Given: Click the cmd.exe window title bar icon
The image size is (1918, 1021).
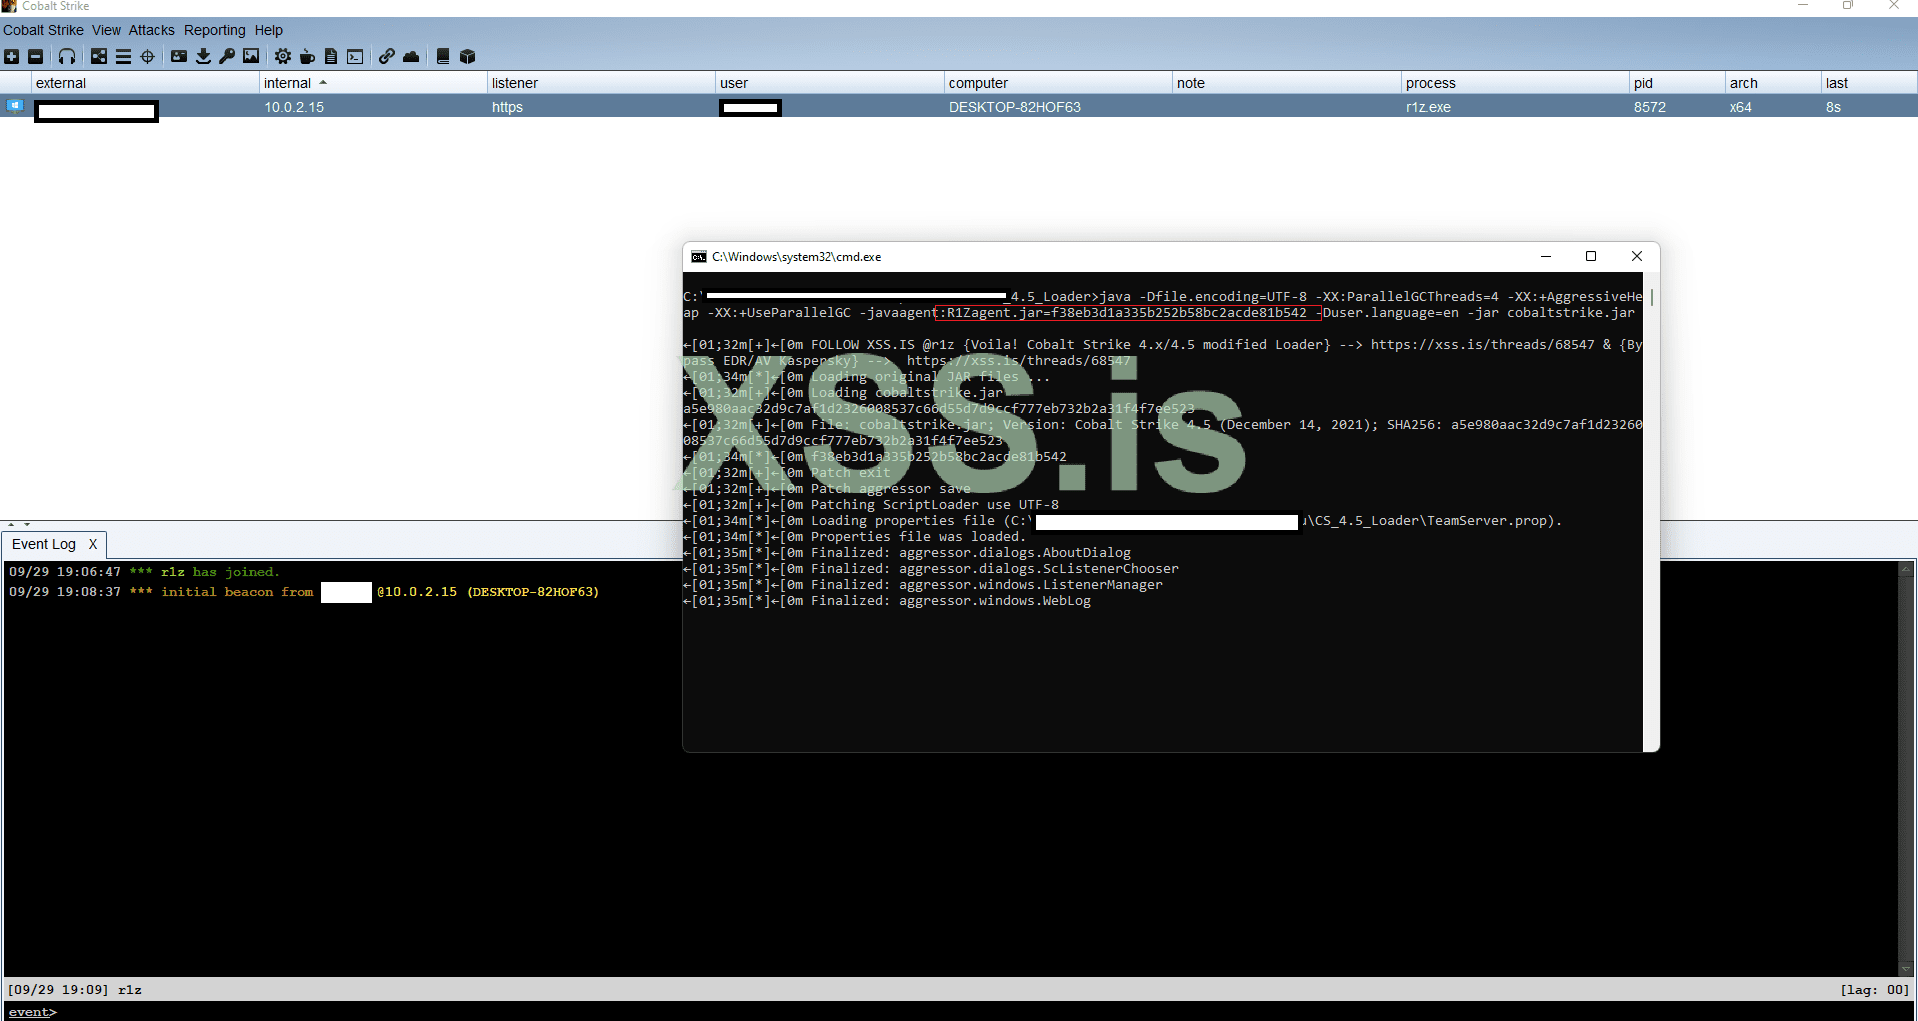Looking at the screenshot, I should [699, 257].
